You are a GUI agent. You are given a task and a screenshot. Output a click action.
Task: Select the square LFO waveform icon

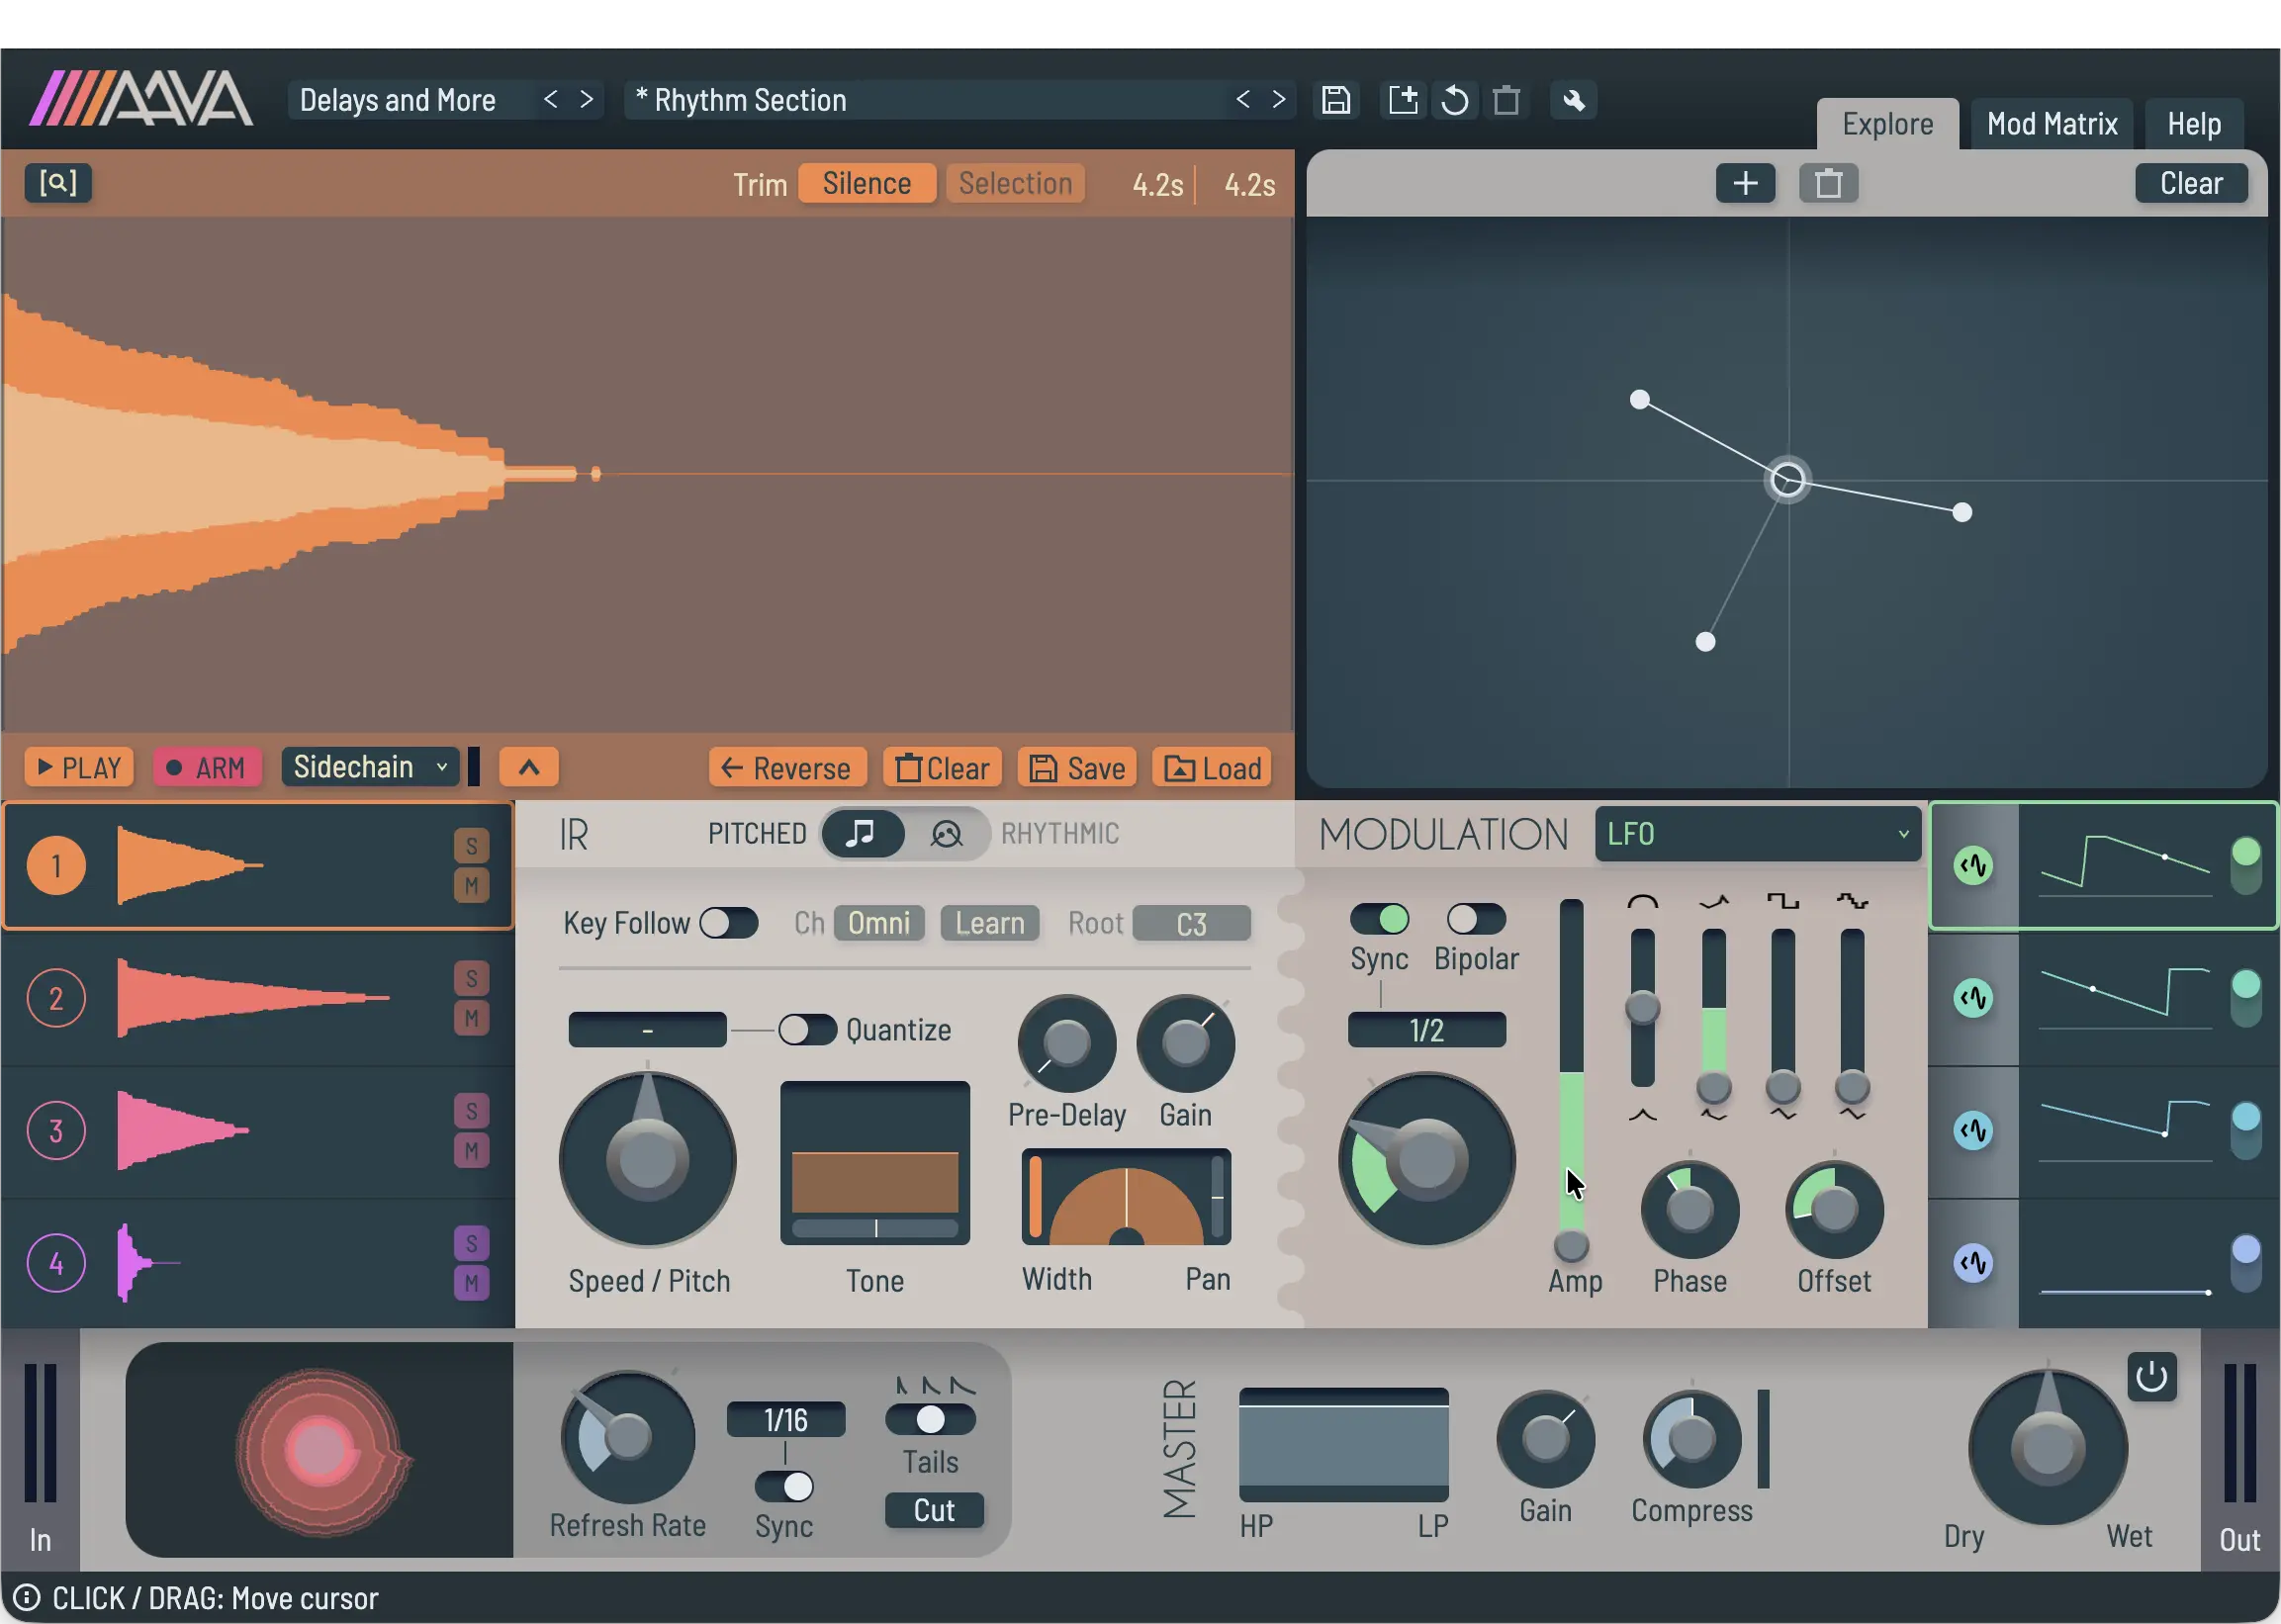coord(1782,901)
